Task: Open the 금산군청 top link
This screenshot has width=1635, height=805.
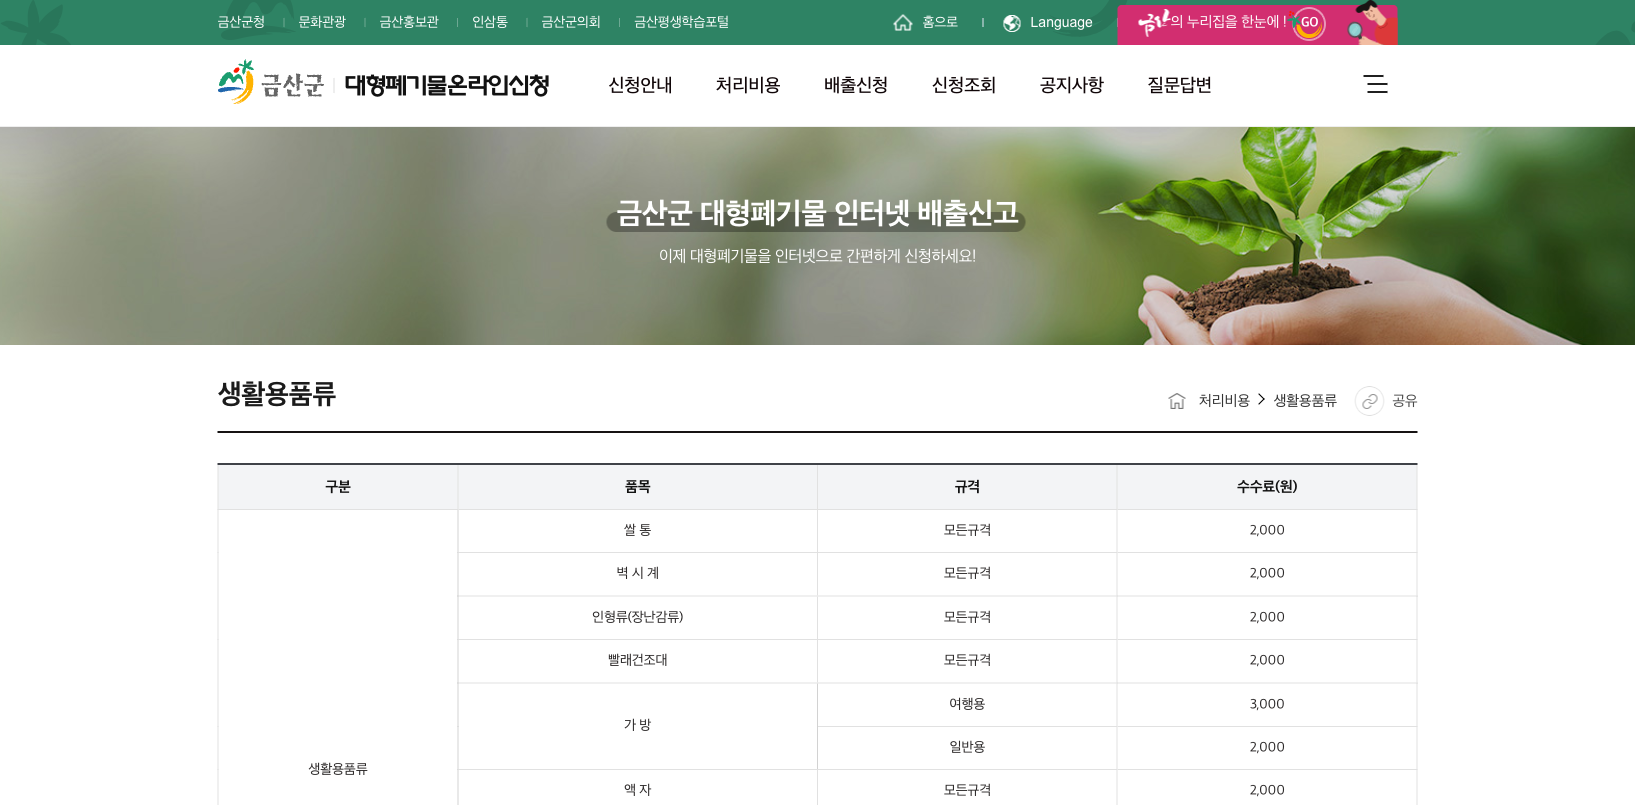Action: point(241,22)
